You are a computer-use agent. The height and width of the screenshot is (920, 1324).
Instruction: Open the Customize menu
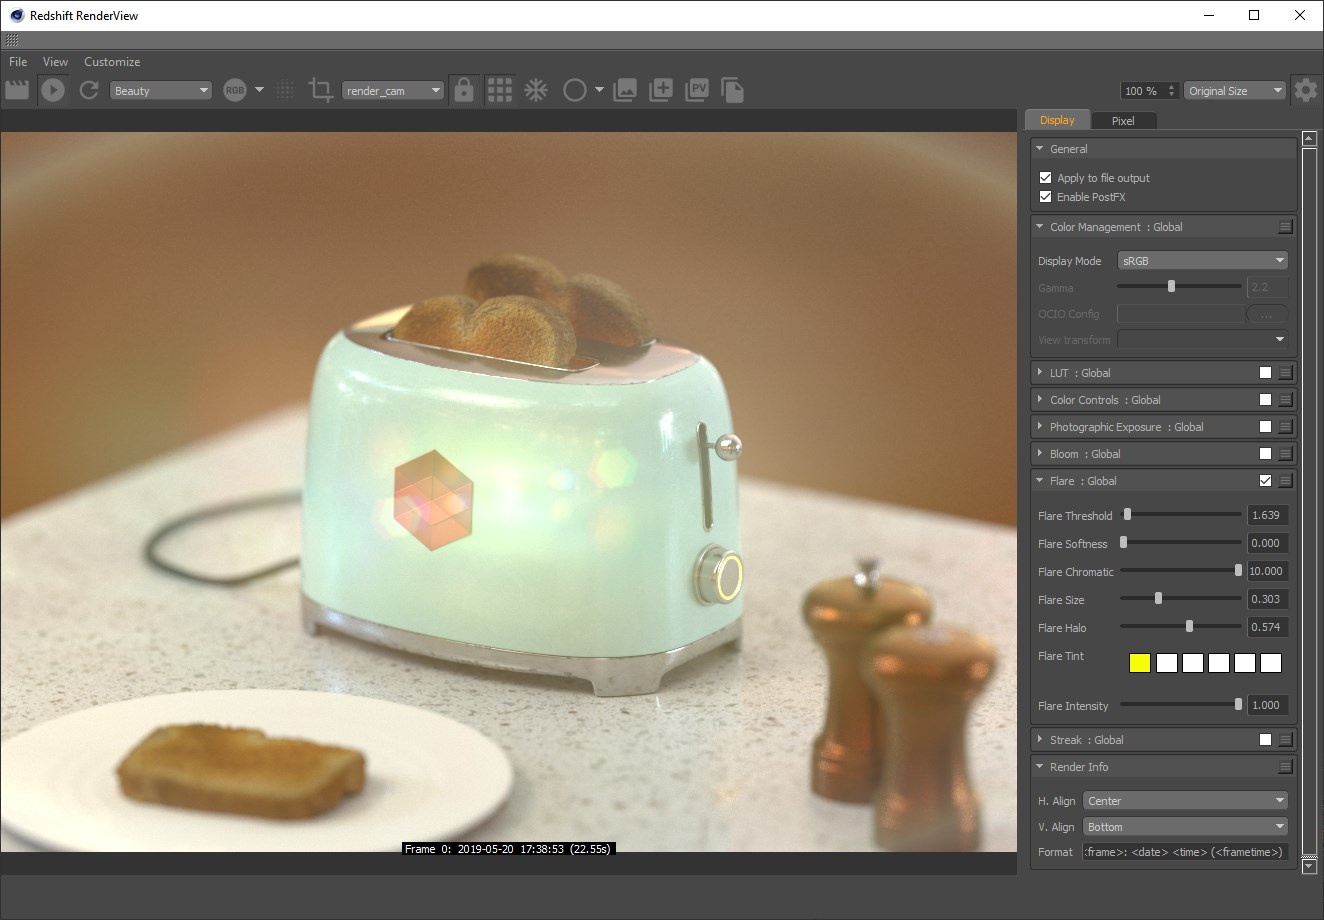point(112,62)
